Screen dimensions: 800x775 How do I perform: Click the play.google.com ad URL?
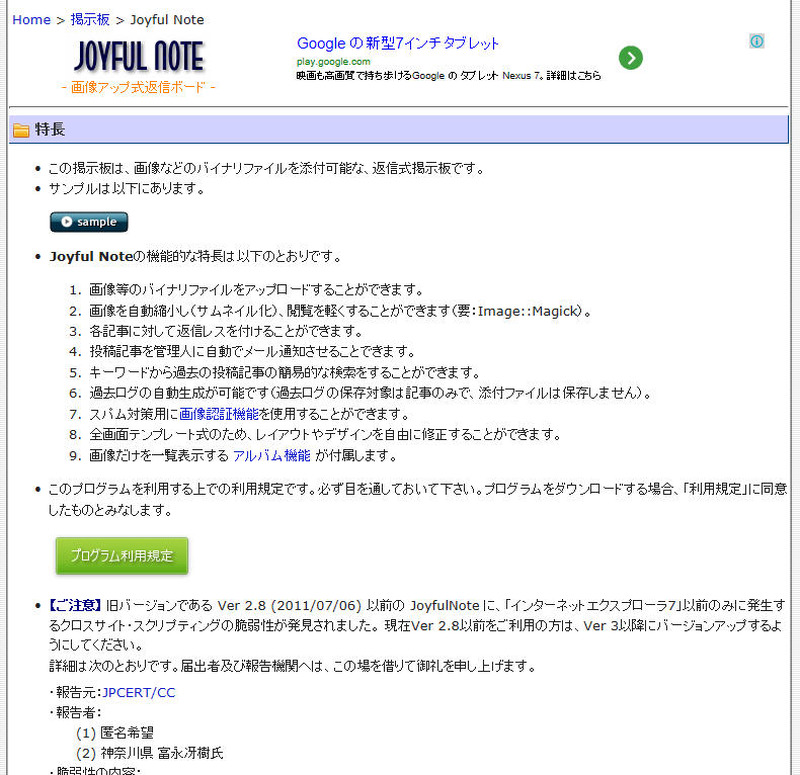(x=333, y=61)
